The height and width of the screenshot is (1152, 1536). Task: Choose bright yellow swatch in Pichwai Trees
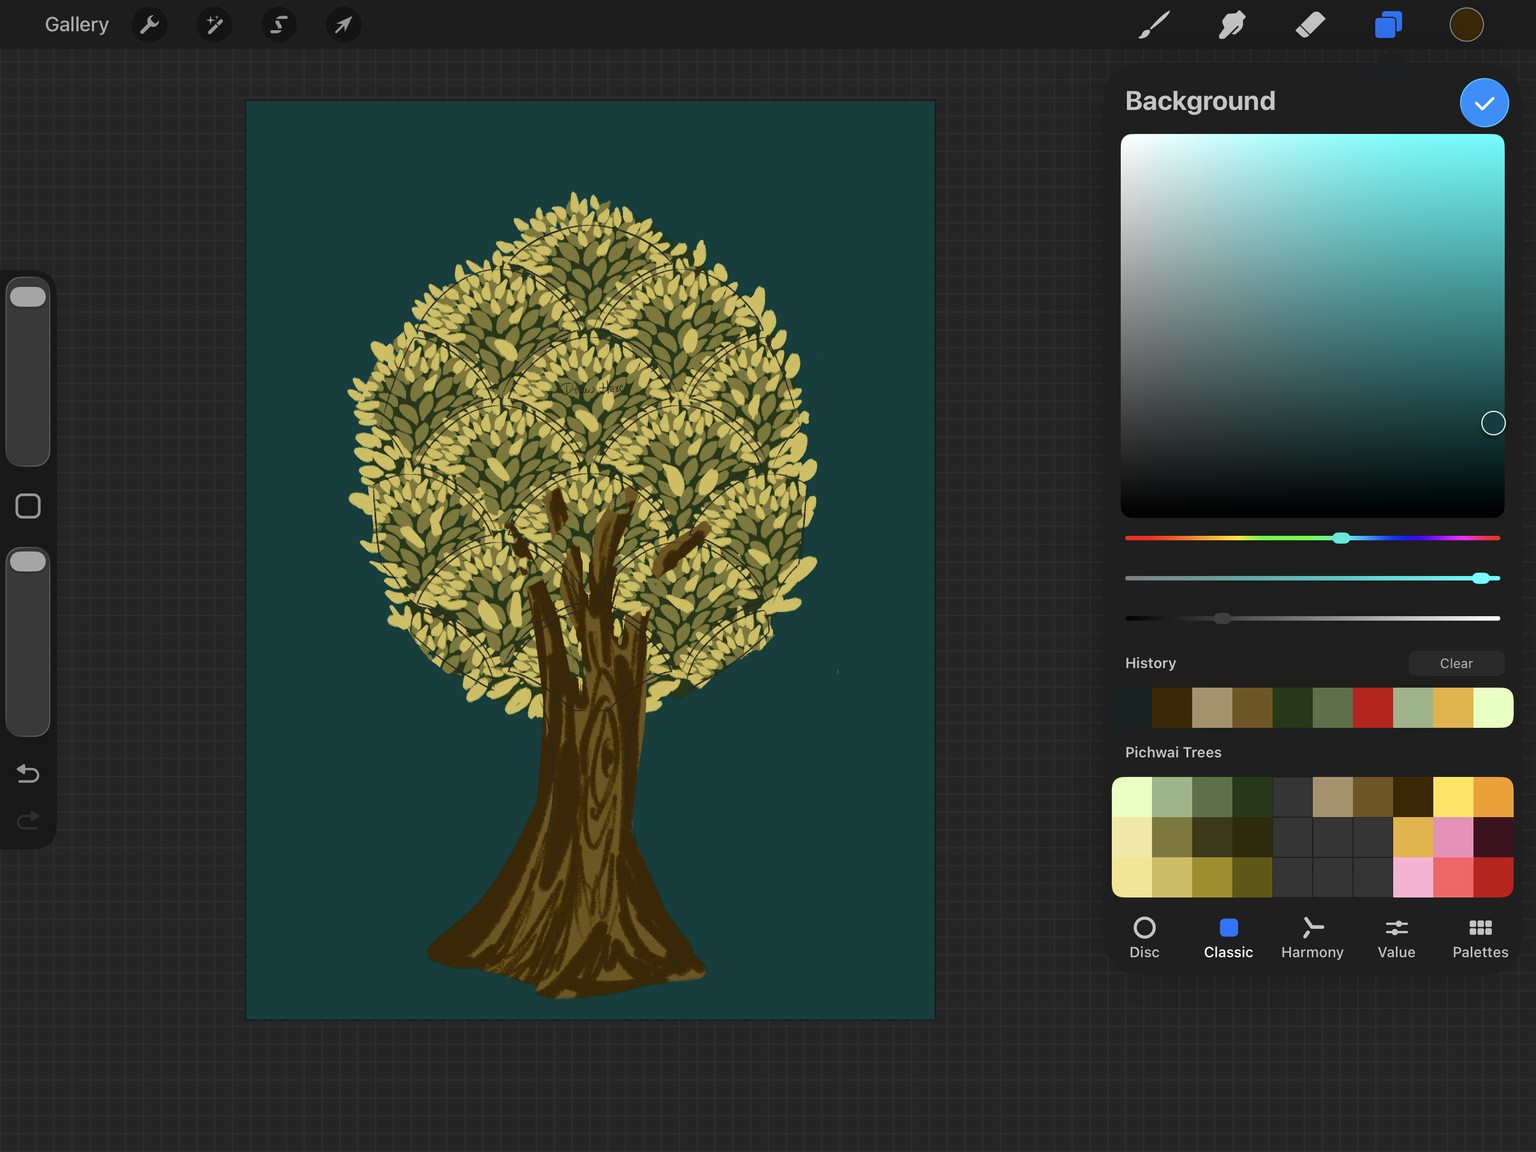tap(1453, 797)
